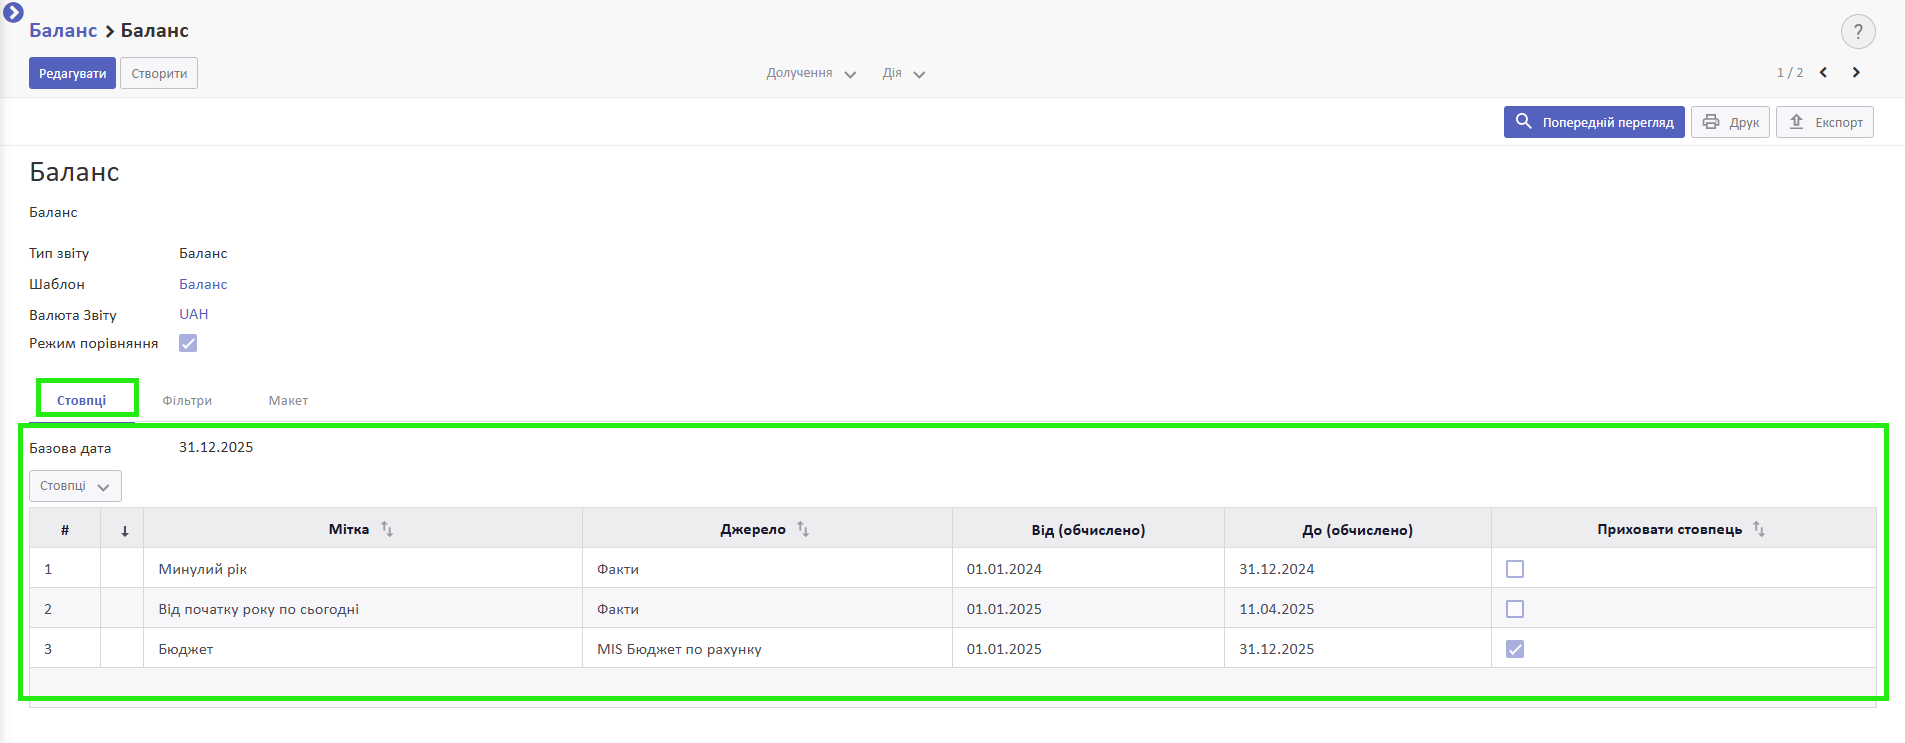This screenshot has width=1905, height=743.
Task: Select Від початку року по сьогодні cell
Action: [x=363, y=609]
